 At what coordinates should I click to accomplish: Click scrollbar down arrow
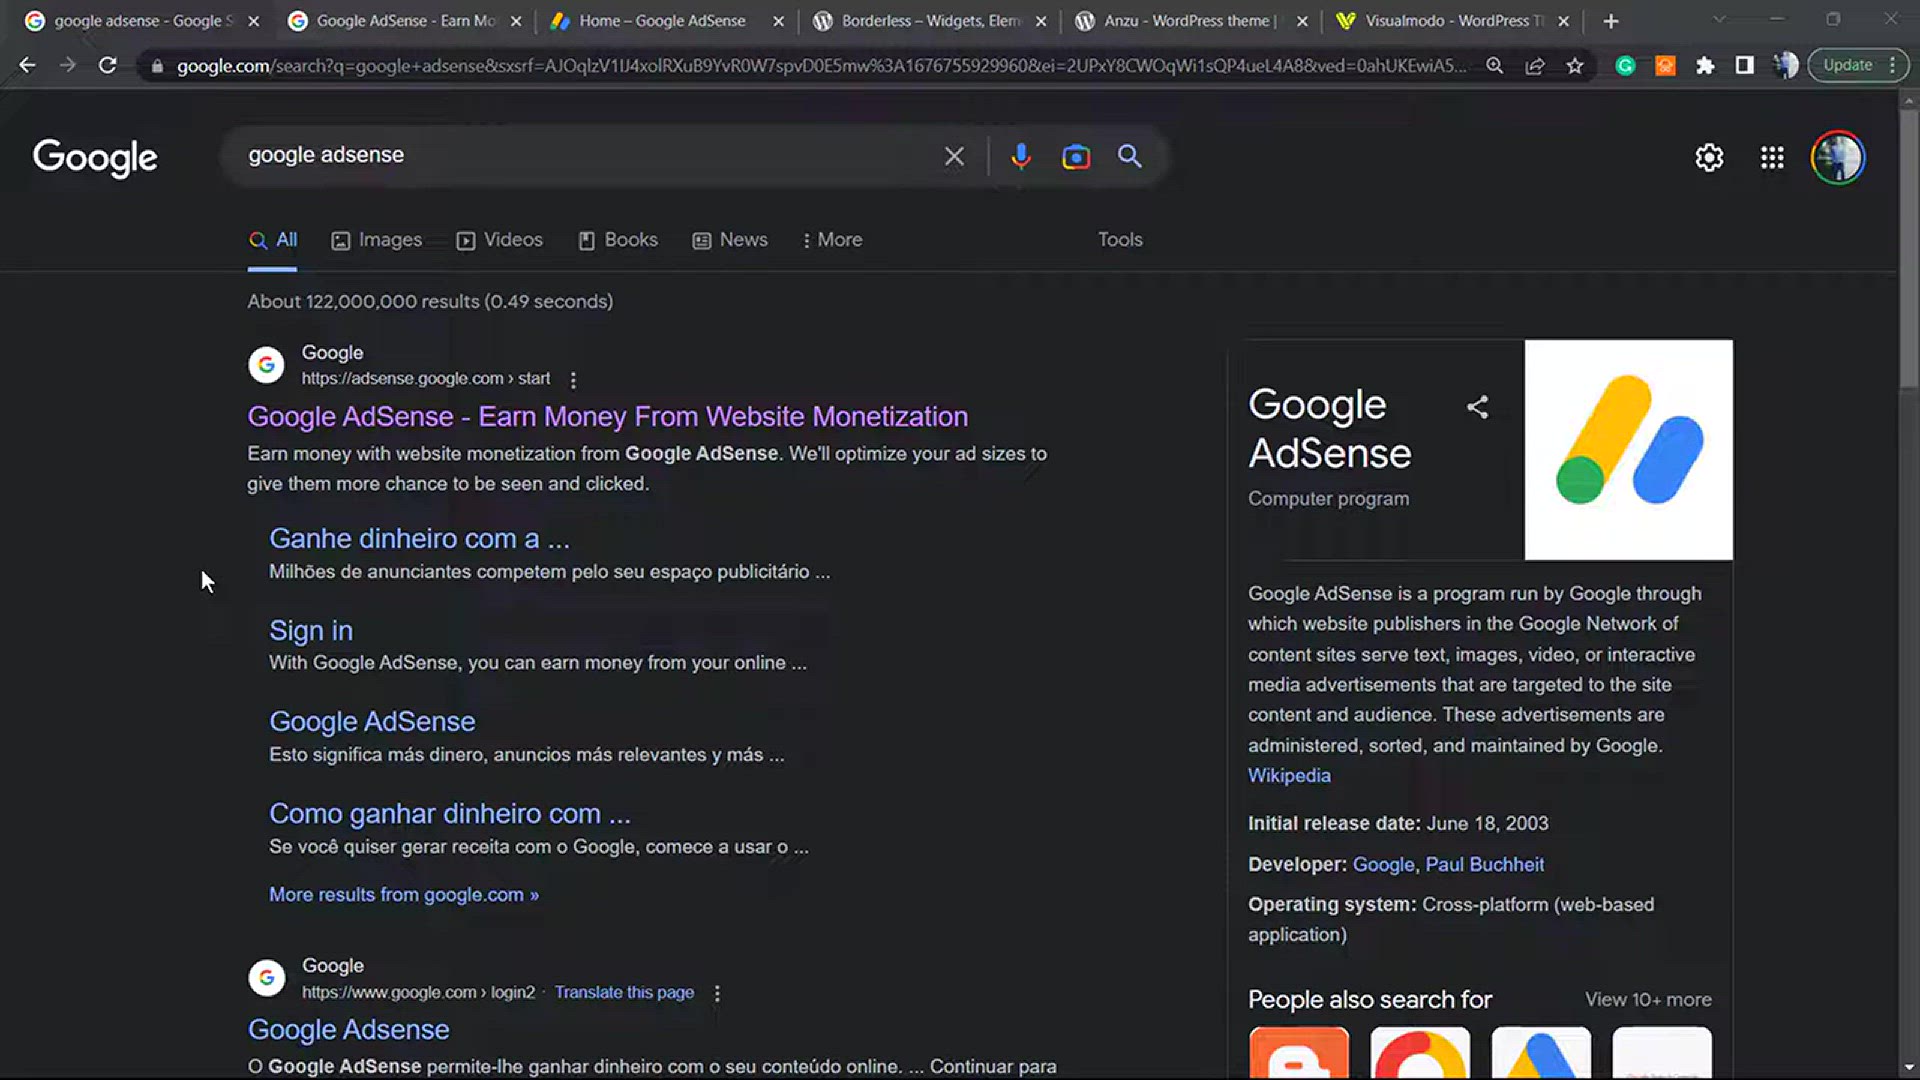[1909, 1068]
